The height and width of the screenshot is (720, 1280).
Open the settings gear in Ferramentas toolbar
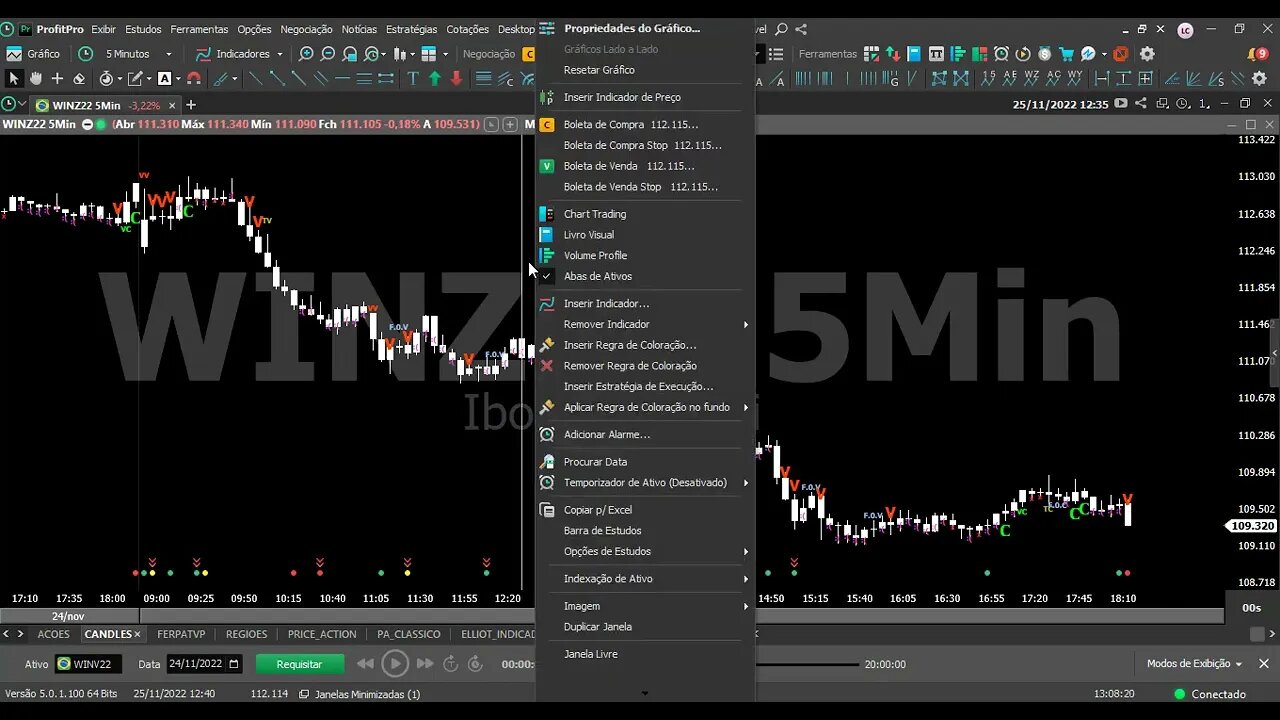pos(1147,54)
